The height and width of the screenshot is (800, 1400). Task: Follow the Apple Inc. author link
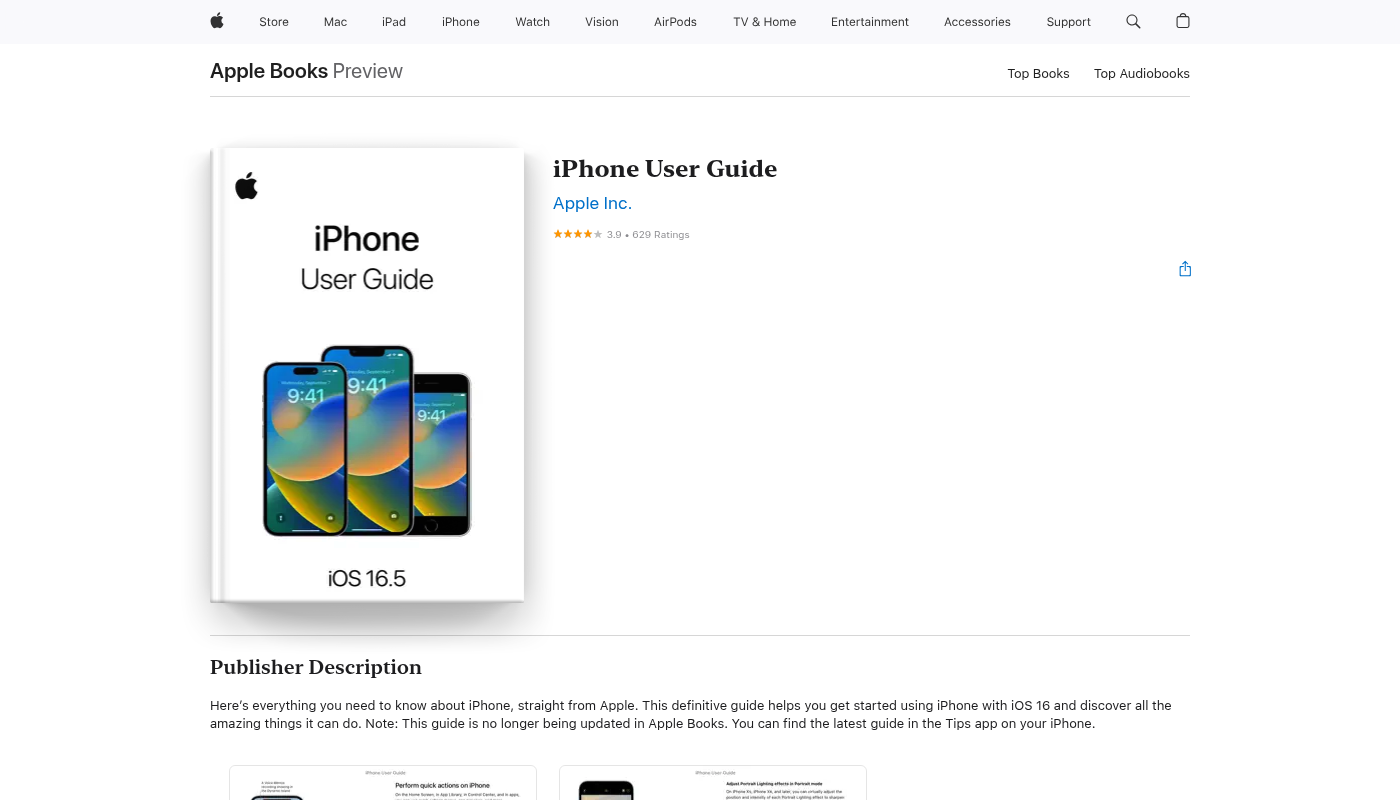[592, 203]
